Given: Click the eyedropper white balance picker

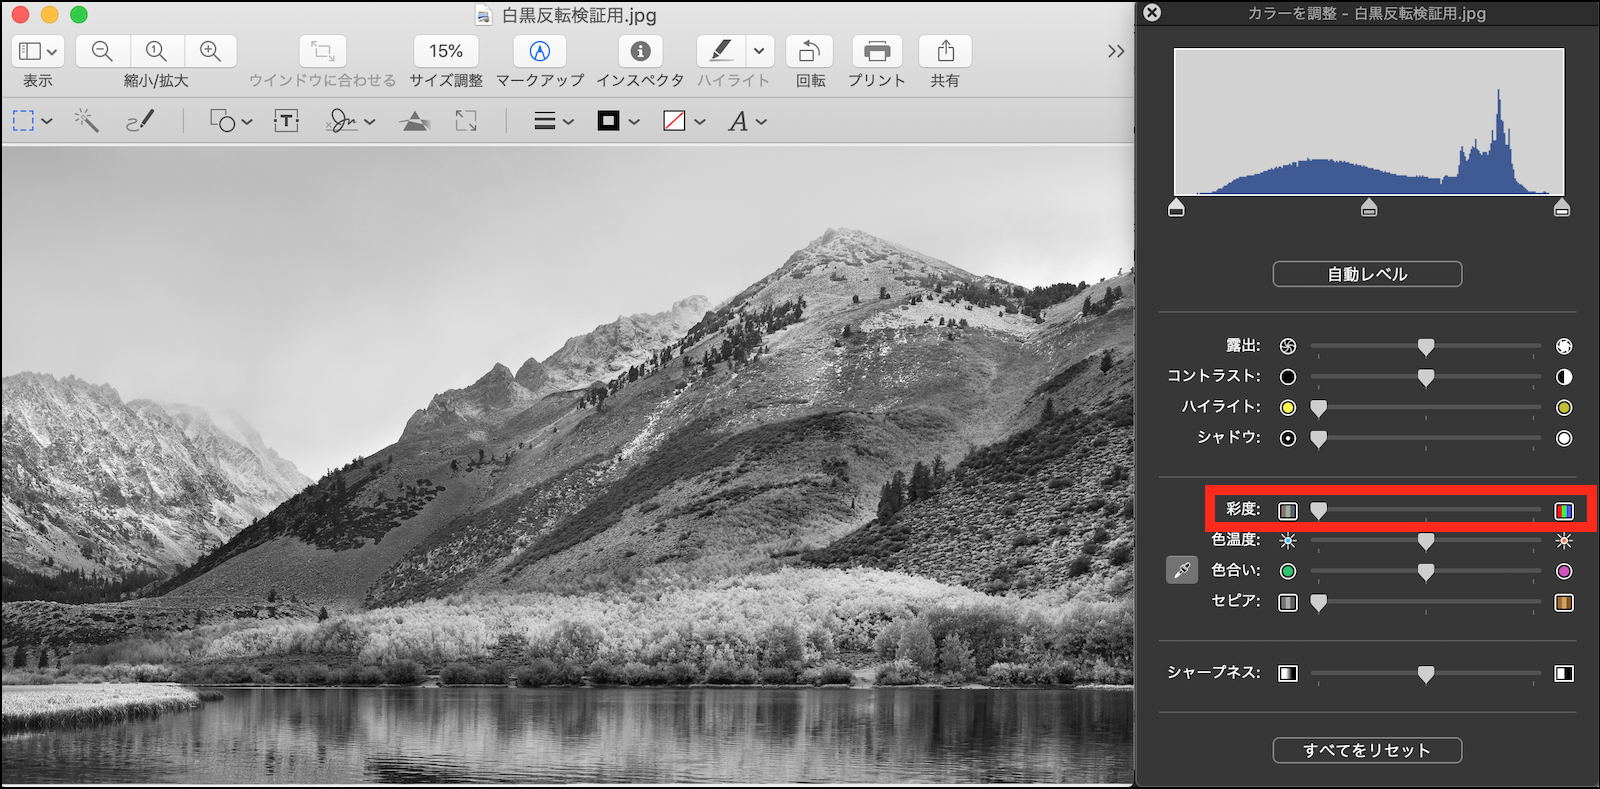Looking at the screenshot, I should click(1182, 570).
